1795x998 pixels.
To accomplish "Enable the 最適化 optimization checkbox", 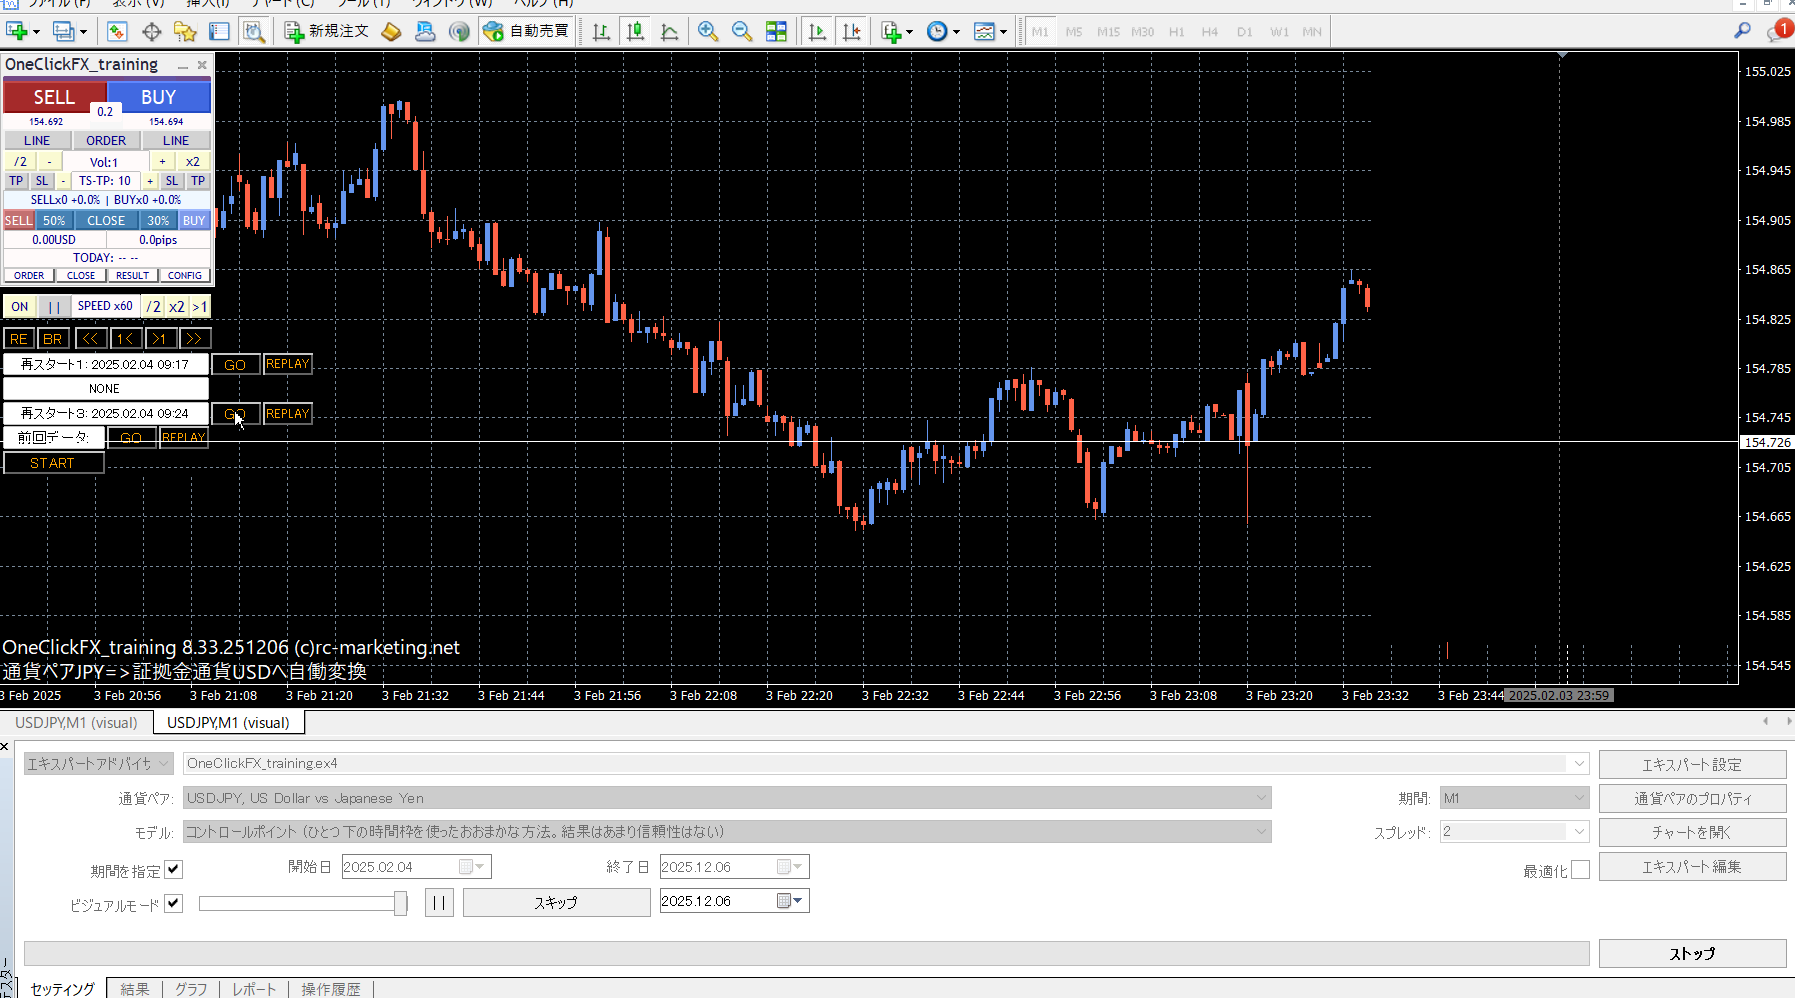I will (1580, 870).
